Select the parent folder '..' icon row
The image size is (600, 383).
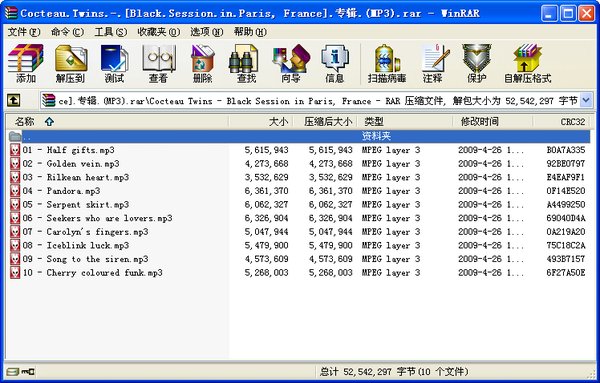coord(299,136)
